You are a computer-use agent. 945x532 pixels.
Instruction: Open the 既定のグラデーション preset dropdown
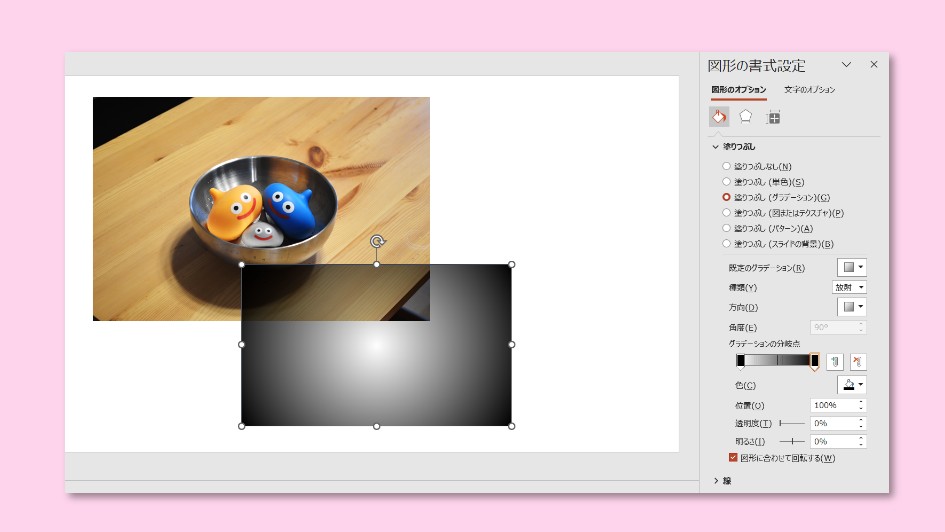coord(852,267)
